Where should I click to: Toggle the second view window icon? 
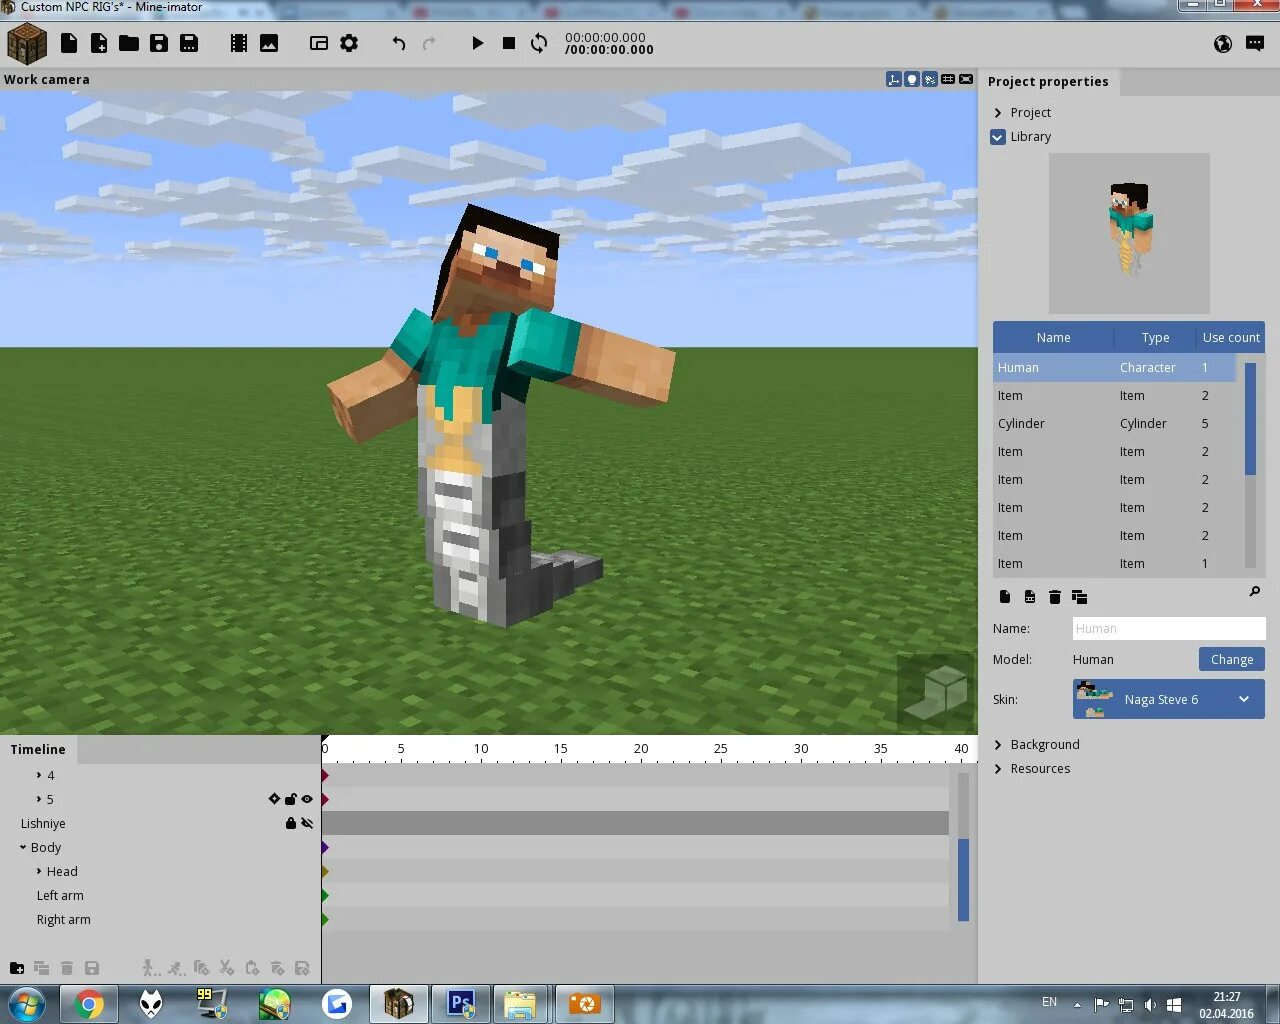[x=319, y=43]
